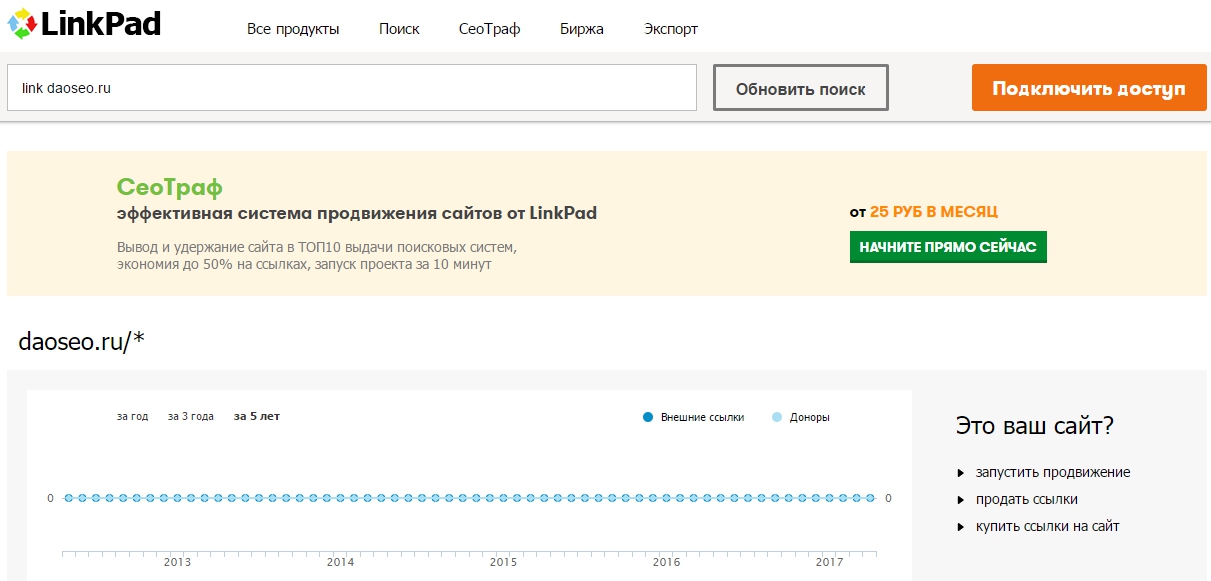Image resolution: width=1211 pixels, height=581 pixels.
Task: Click the продать ссылки link
Action: [x=1026, y=499]
